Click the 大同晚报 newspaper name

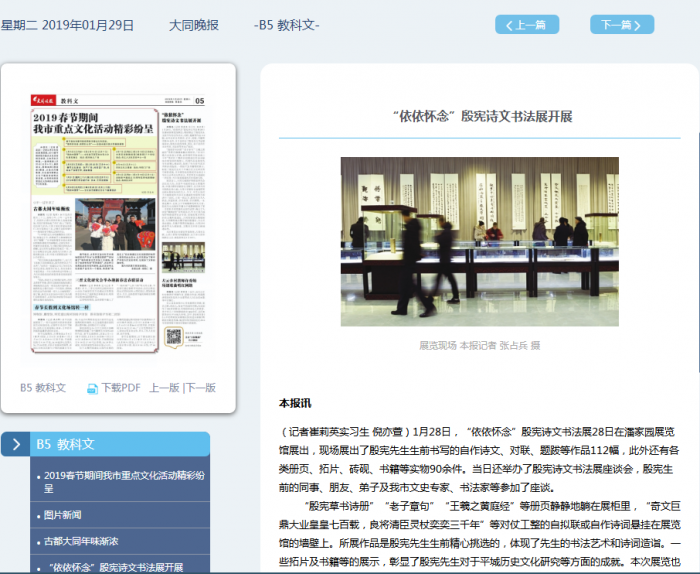[x=194, y=25]
